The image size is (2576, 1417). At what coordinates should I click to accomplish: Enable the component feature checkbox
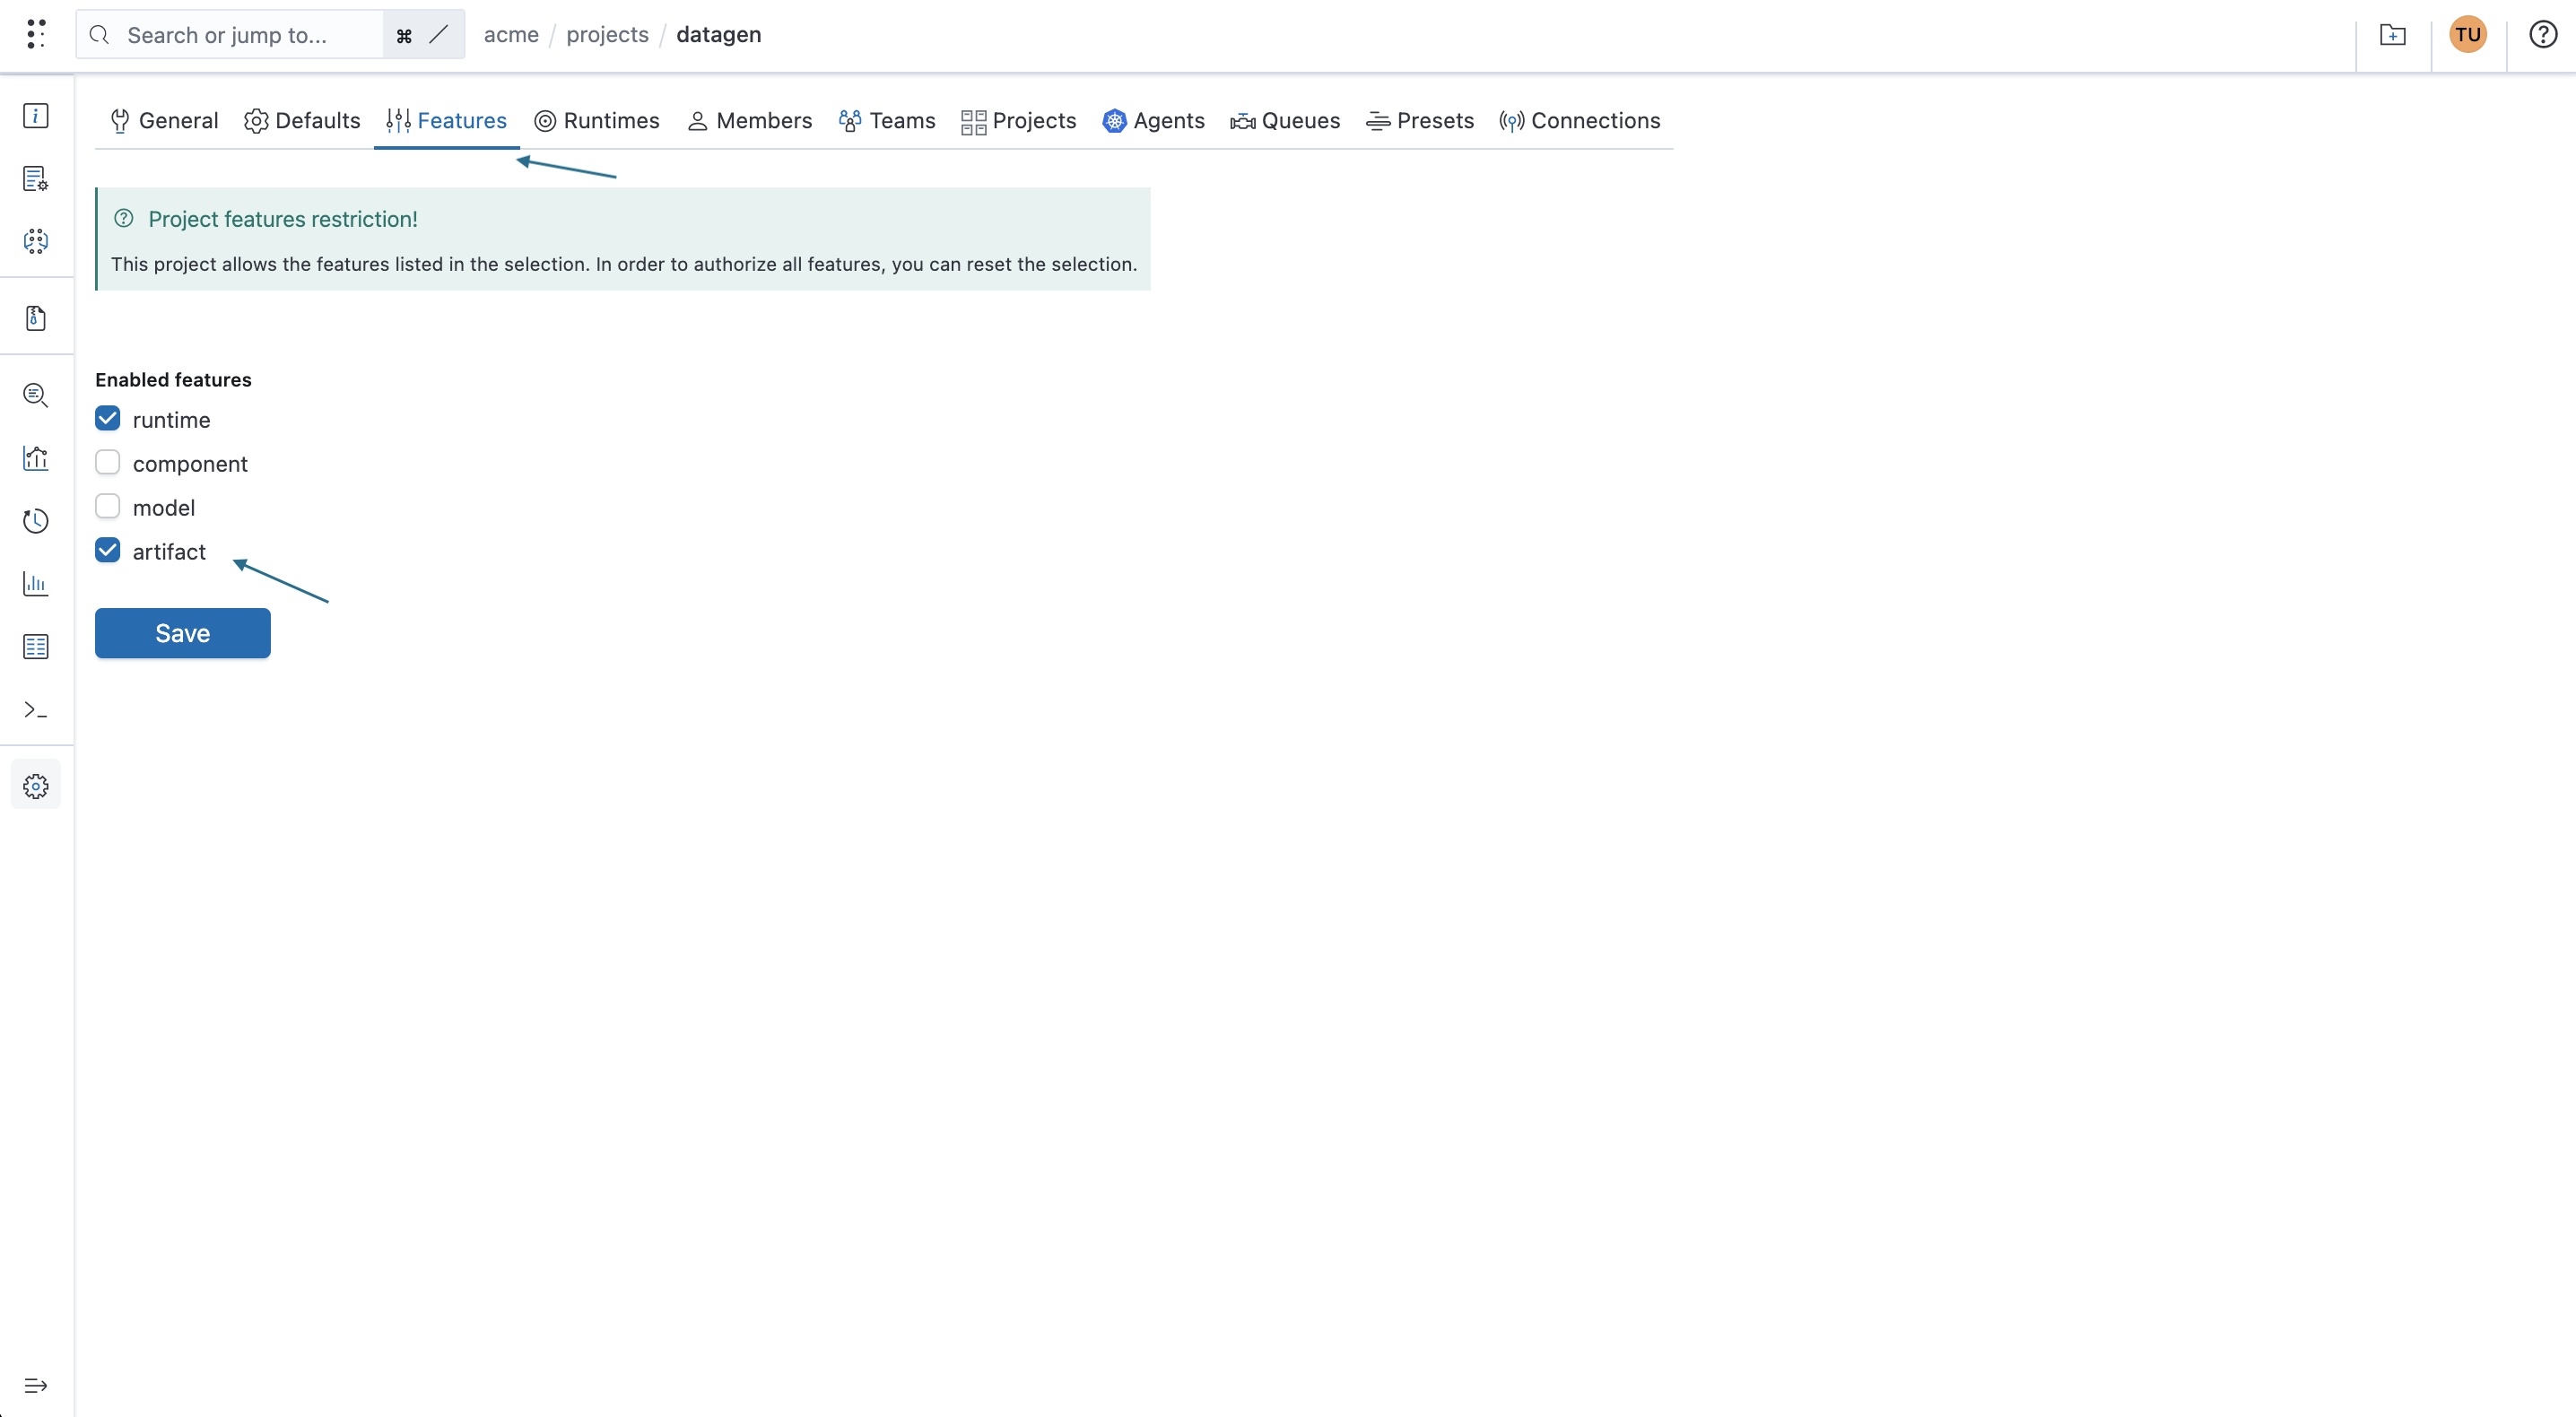(108, 462)
